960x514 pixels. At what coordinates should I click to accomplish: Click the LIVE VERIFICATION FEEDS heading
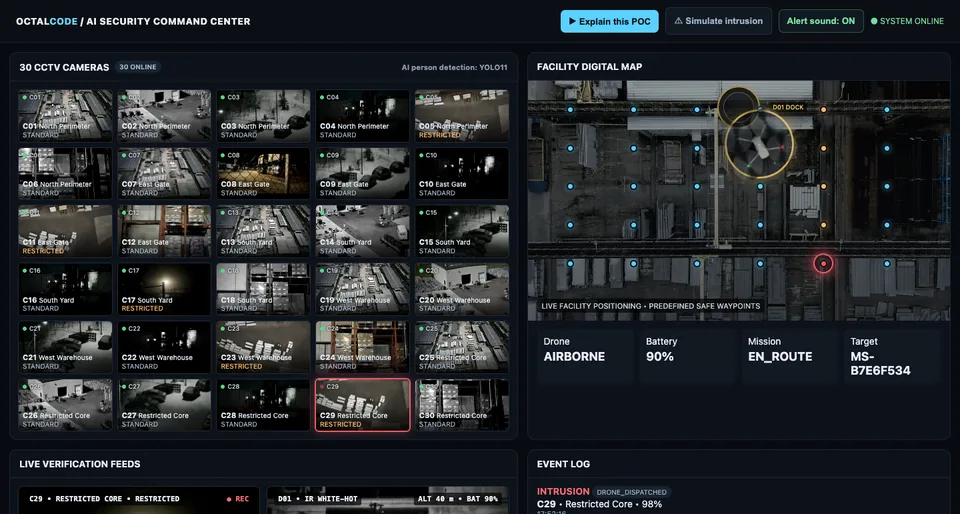tap(80, 464)
